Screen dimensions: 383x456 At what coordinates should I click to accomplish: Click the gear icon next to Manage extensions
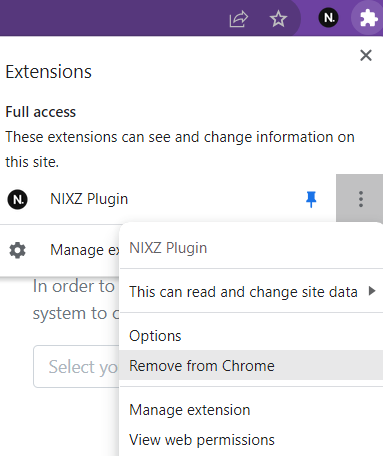point(17,250)
